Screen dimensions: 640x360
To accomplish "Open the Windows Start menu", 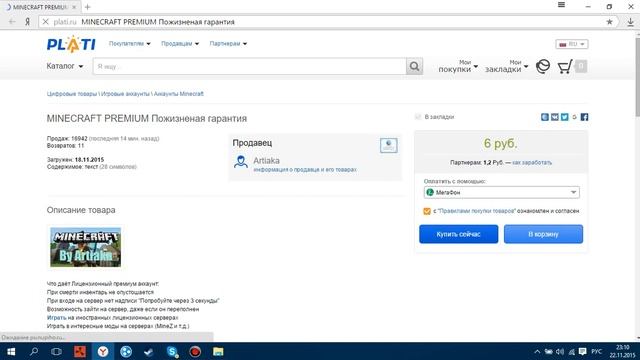I will click(11, 351).
